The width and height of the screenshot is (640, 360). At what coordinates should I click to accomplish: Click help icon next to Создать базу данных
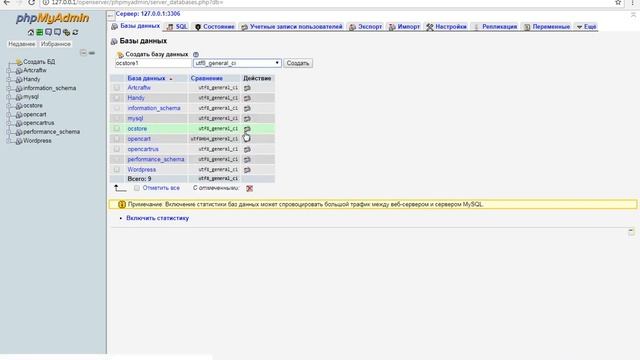click(x=196, y=54)
